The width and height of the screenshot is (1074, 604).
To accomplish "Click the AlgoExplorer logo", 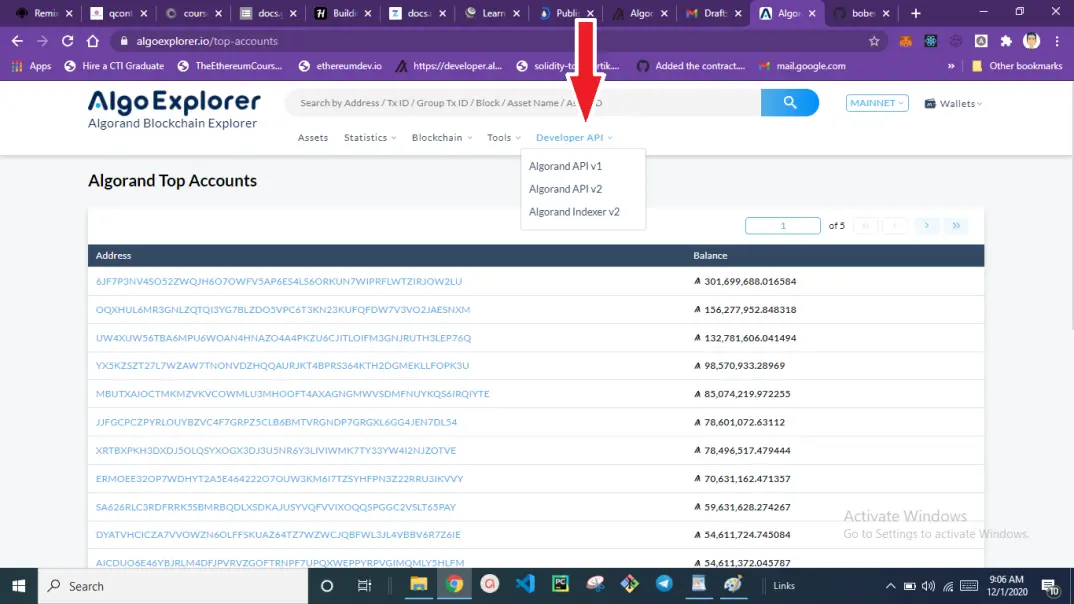I will [x=173, y=109].
